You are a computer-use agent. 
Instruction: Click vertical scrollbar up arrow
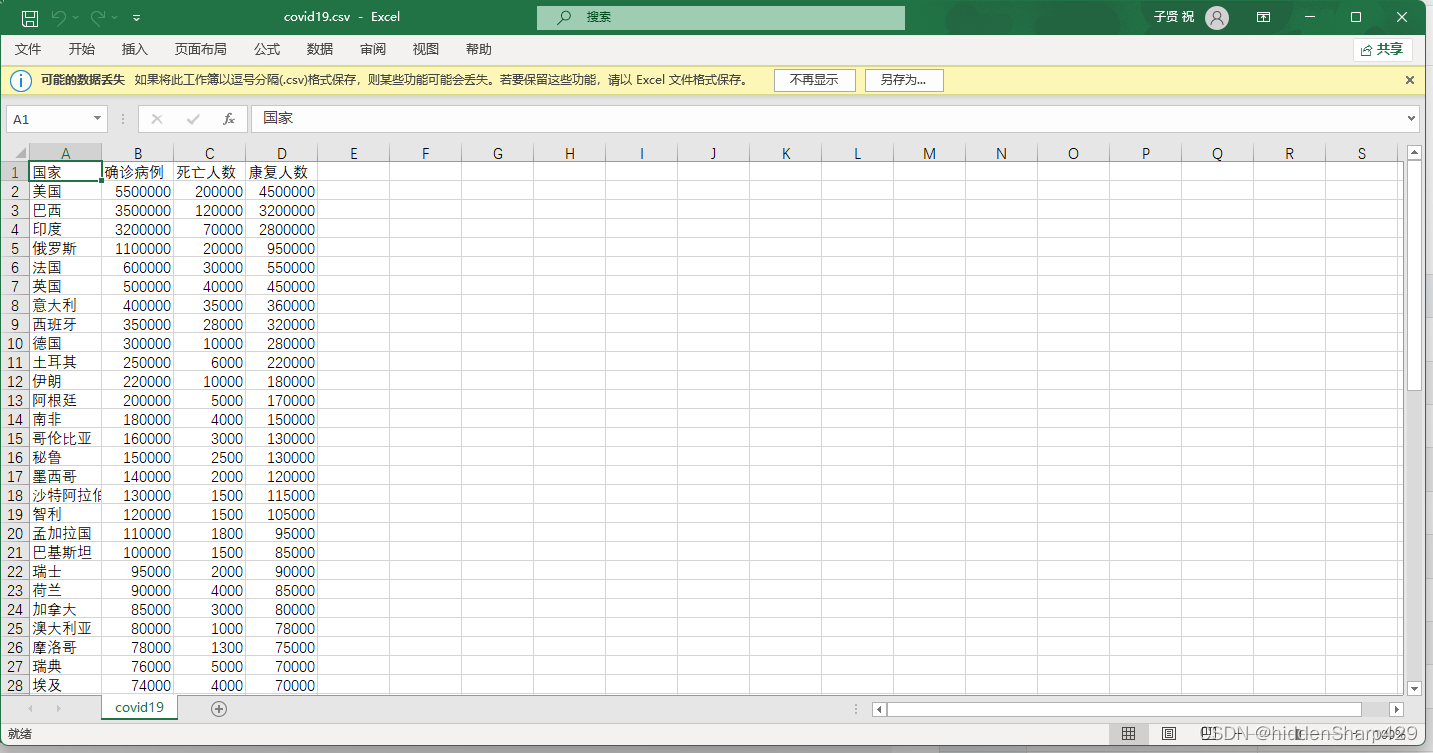click(x=1414, y=152)
